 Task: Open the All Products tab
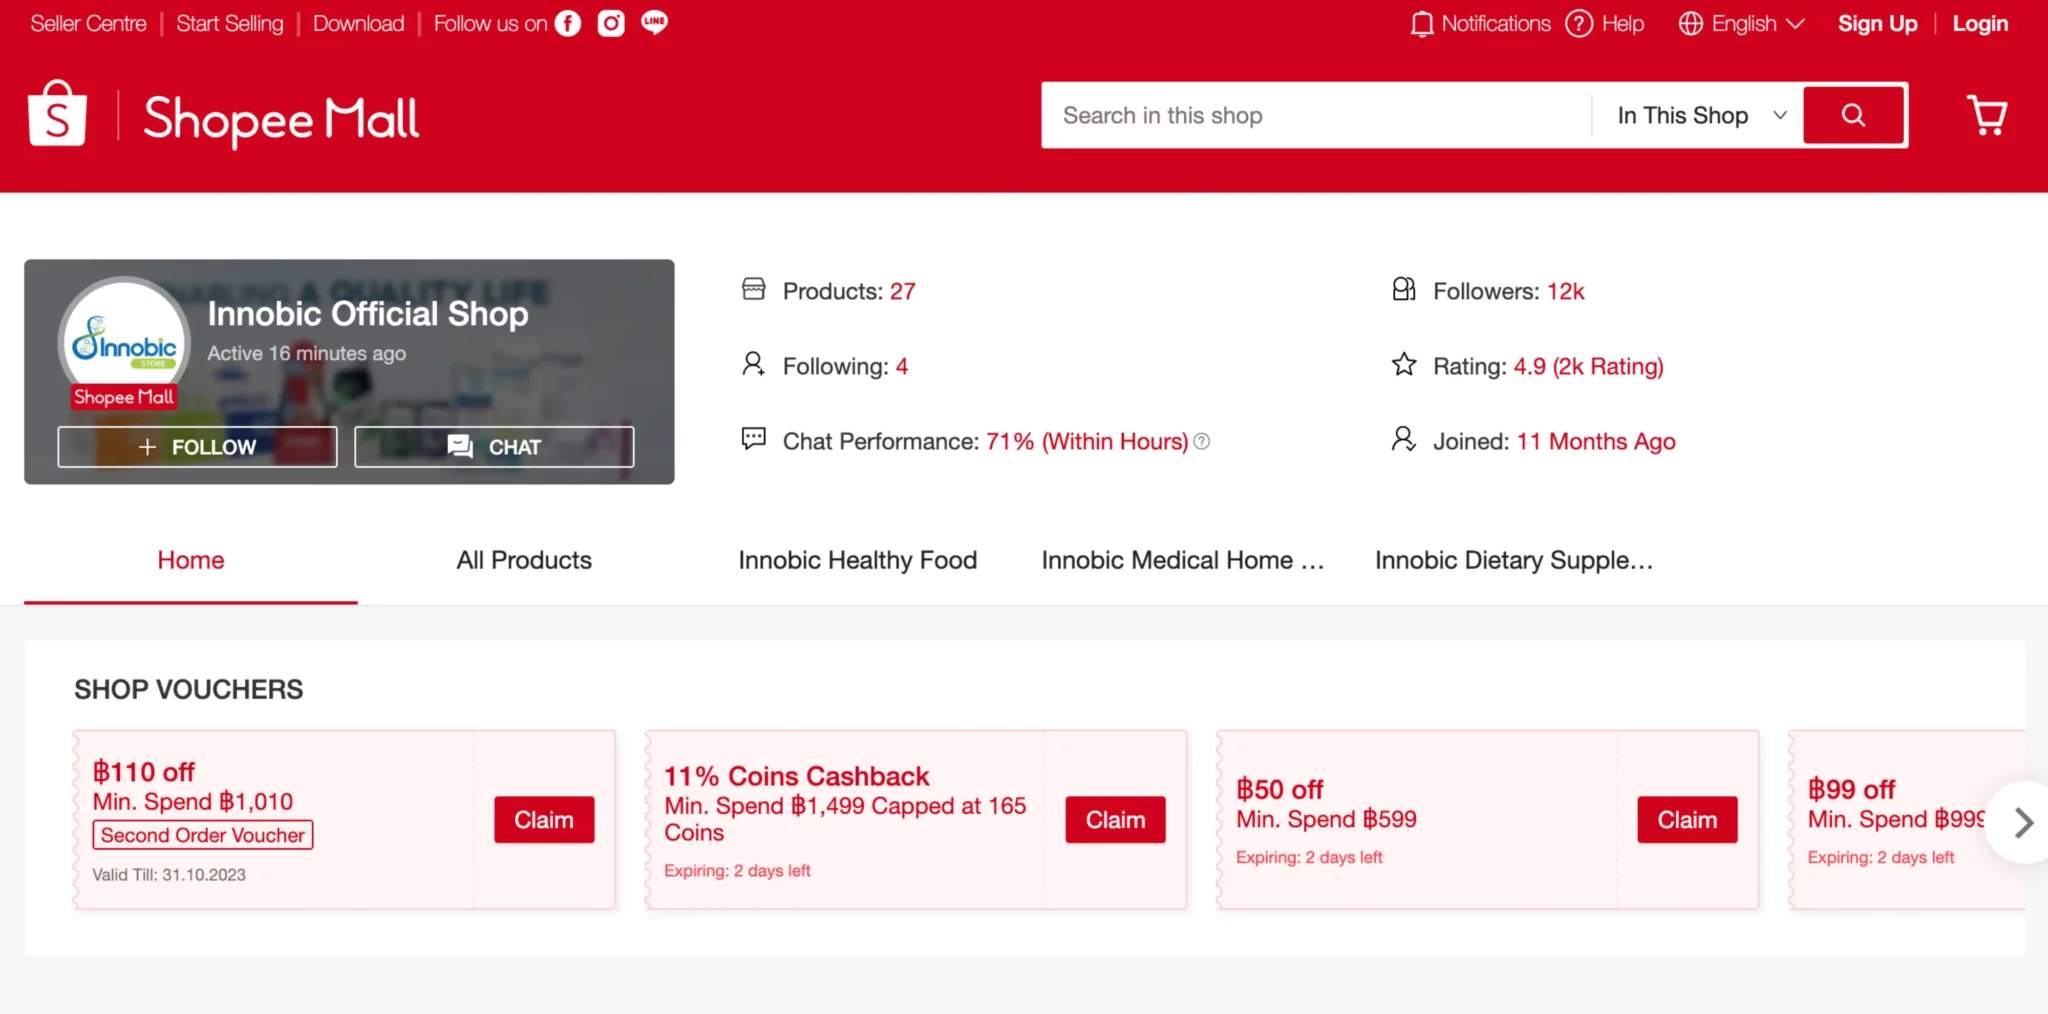(524, 560)
